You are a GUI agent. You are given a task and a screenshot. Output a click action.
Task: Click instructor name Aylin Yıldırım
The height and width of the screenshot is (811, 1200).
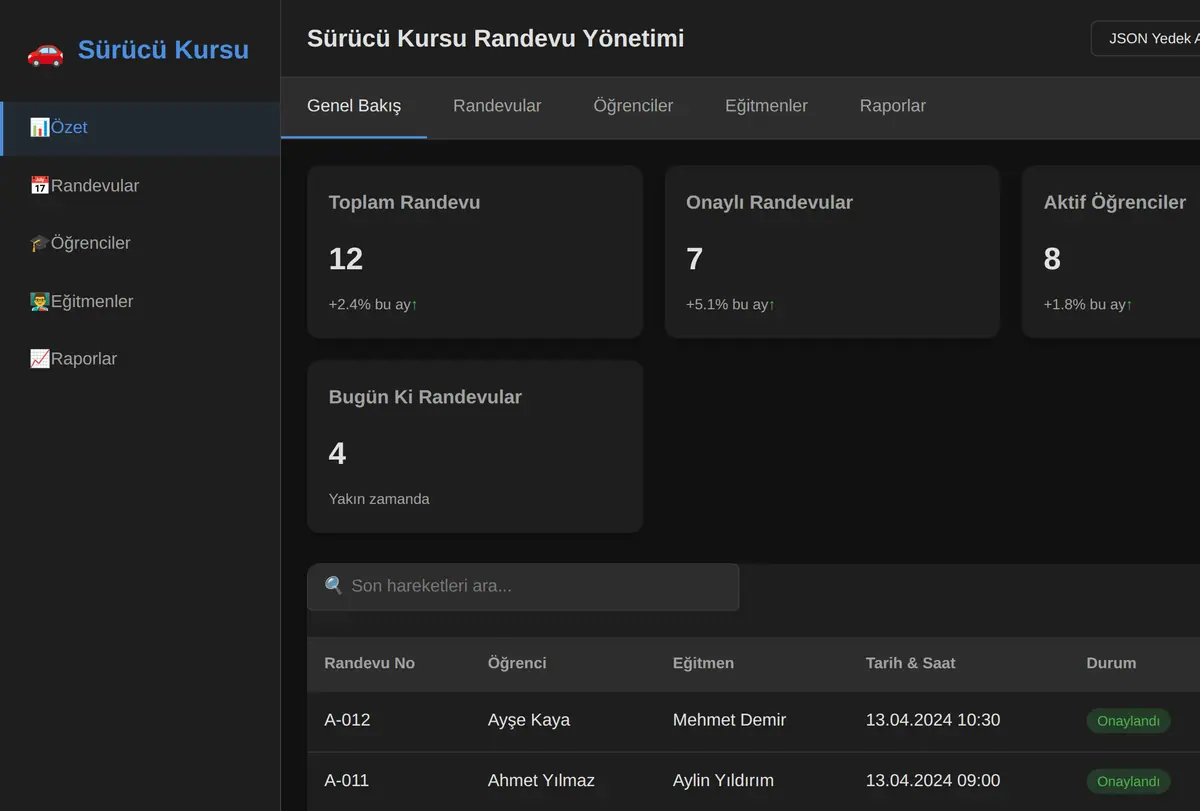pyautogui.click(x=723, y=781)
